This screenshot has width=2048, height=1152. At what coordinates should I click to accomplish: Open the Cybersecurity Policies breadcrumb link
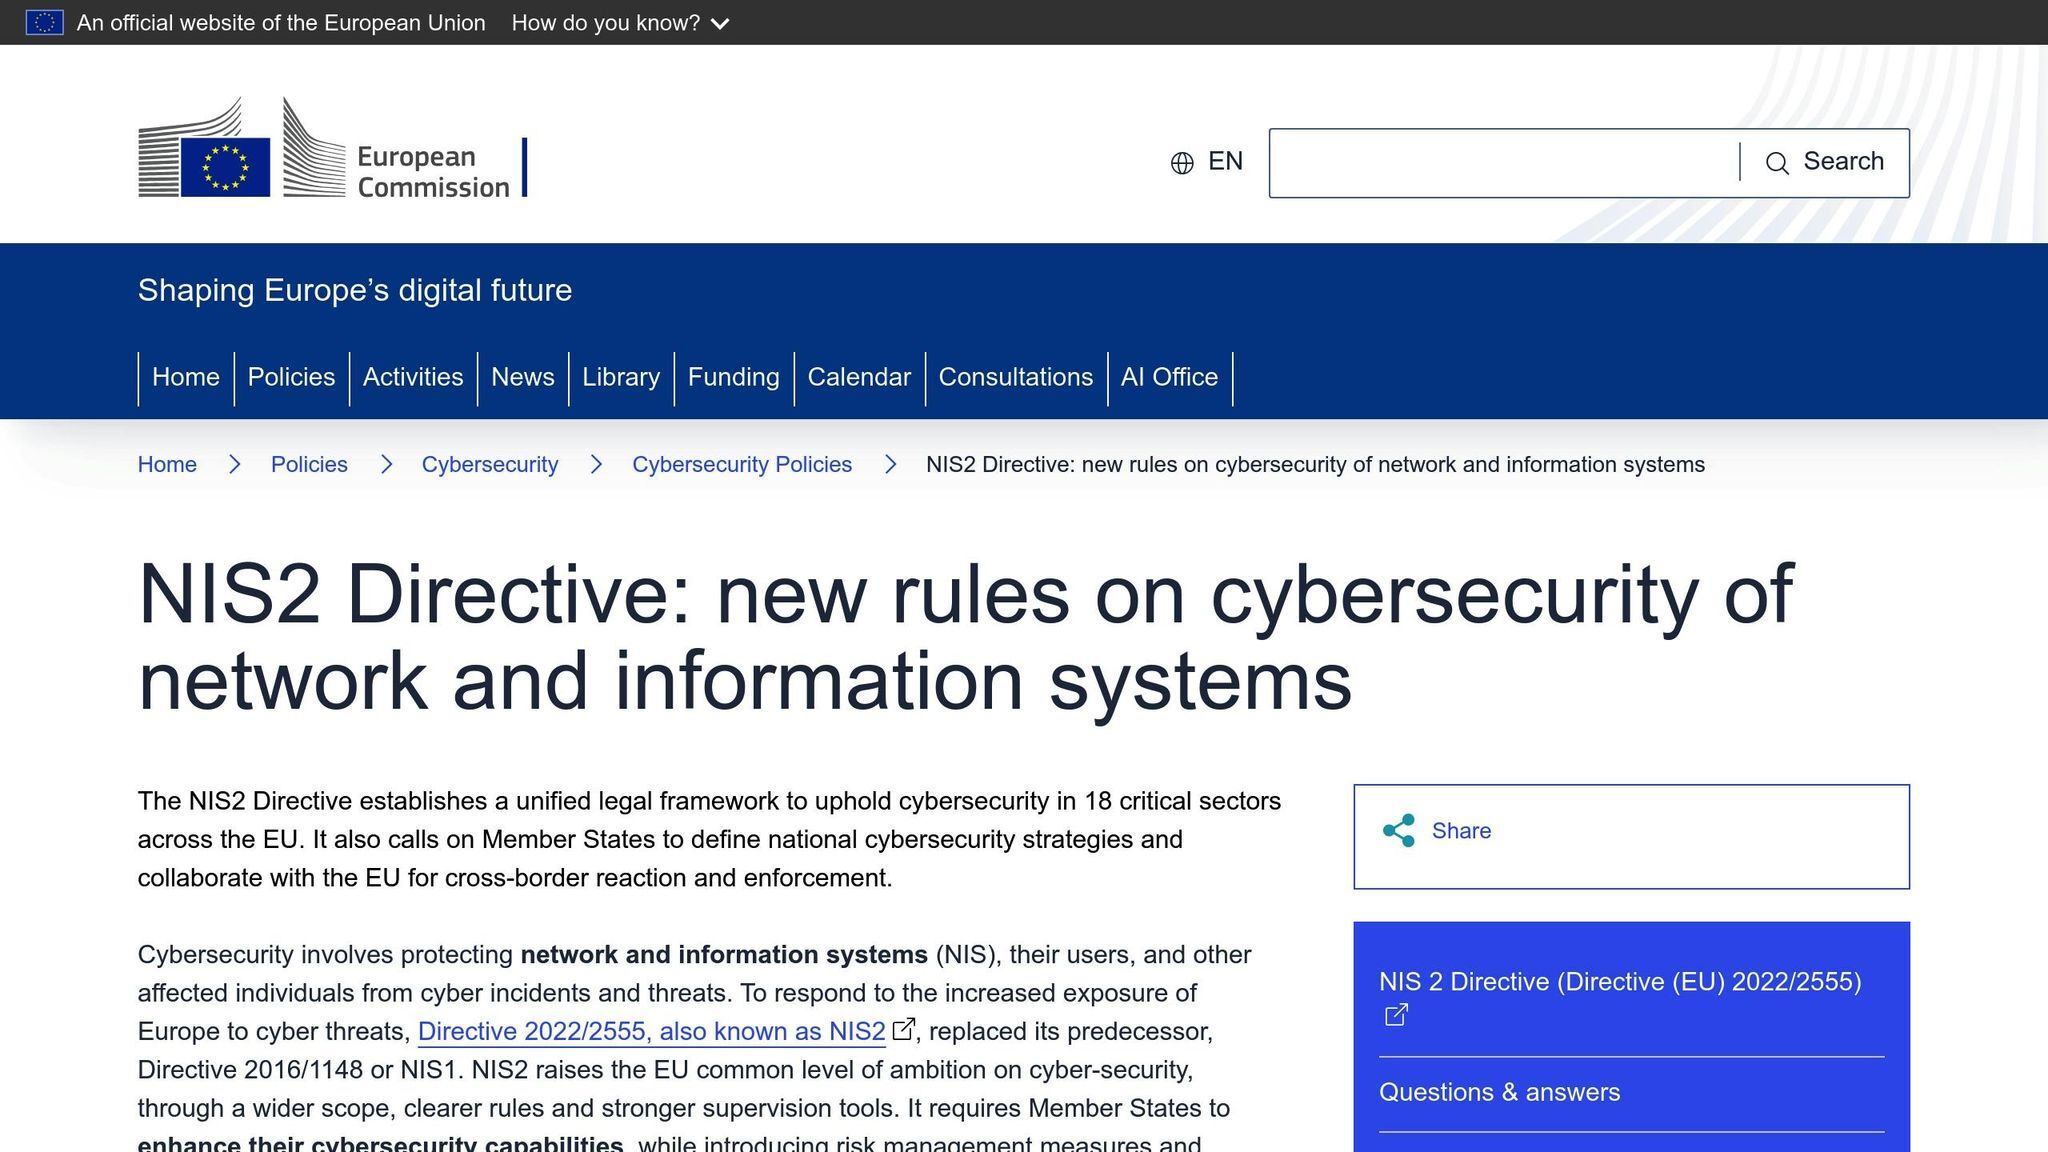click(742, 465)
